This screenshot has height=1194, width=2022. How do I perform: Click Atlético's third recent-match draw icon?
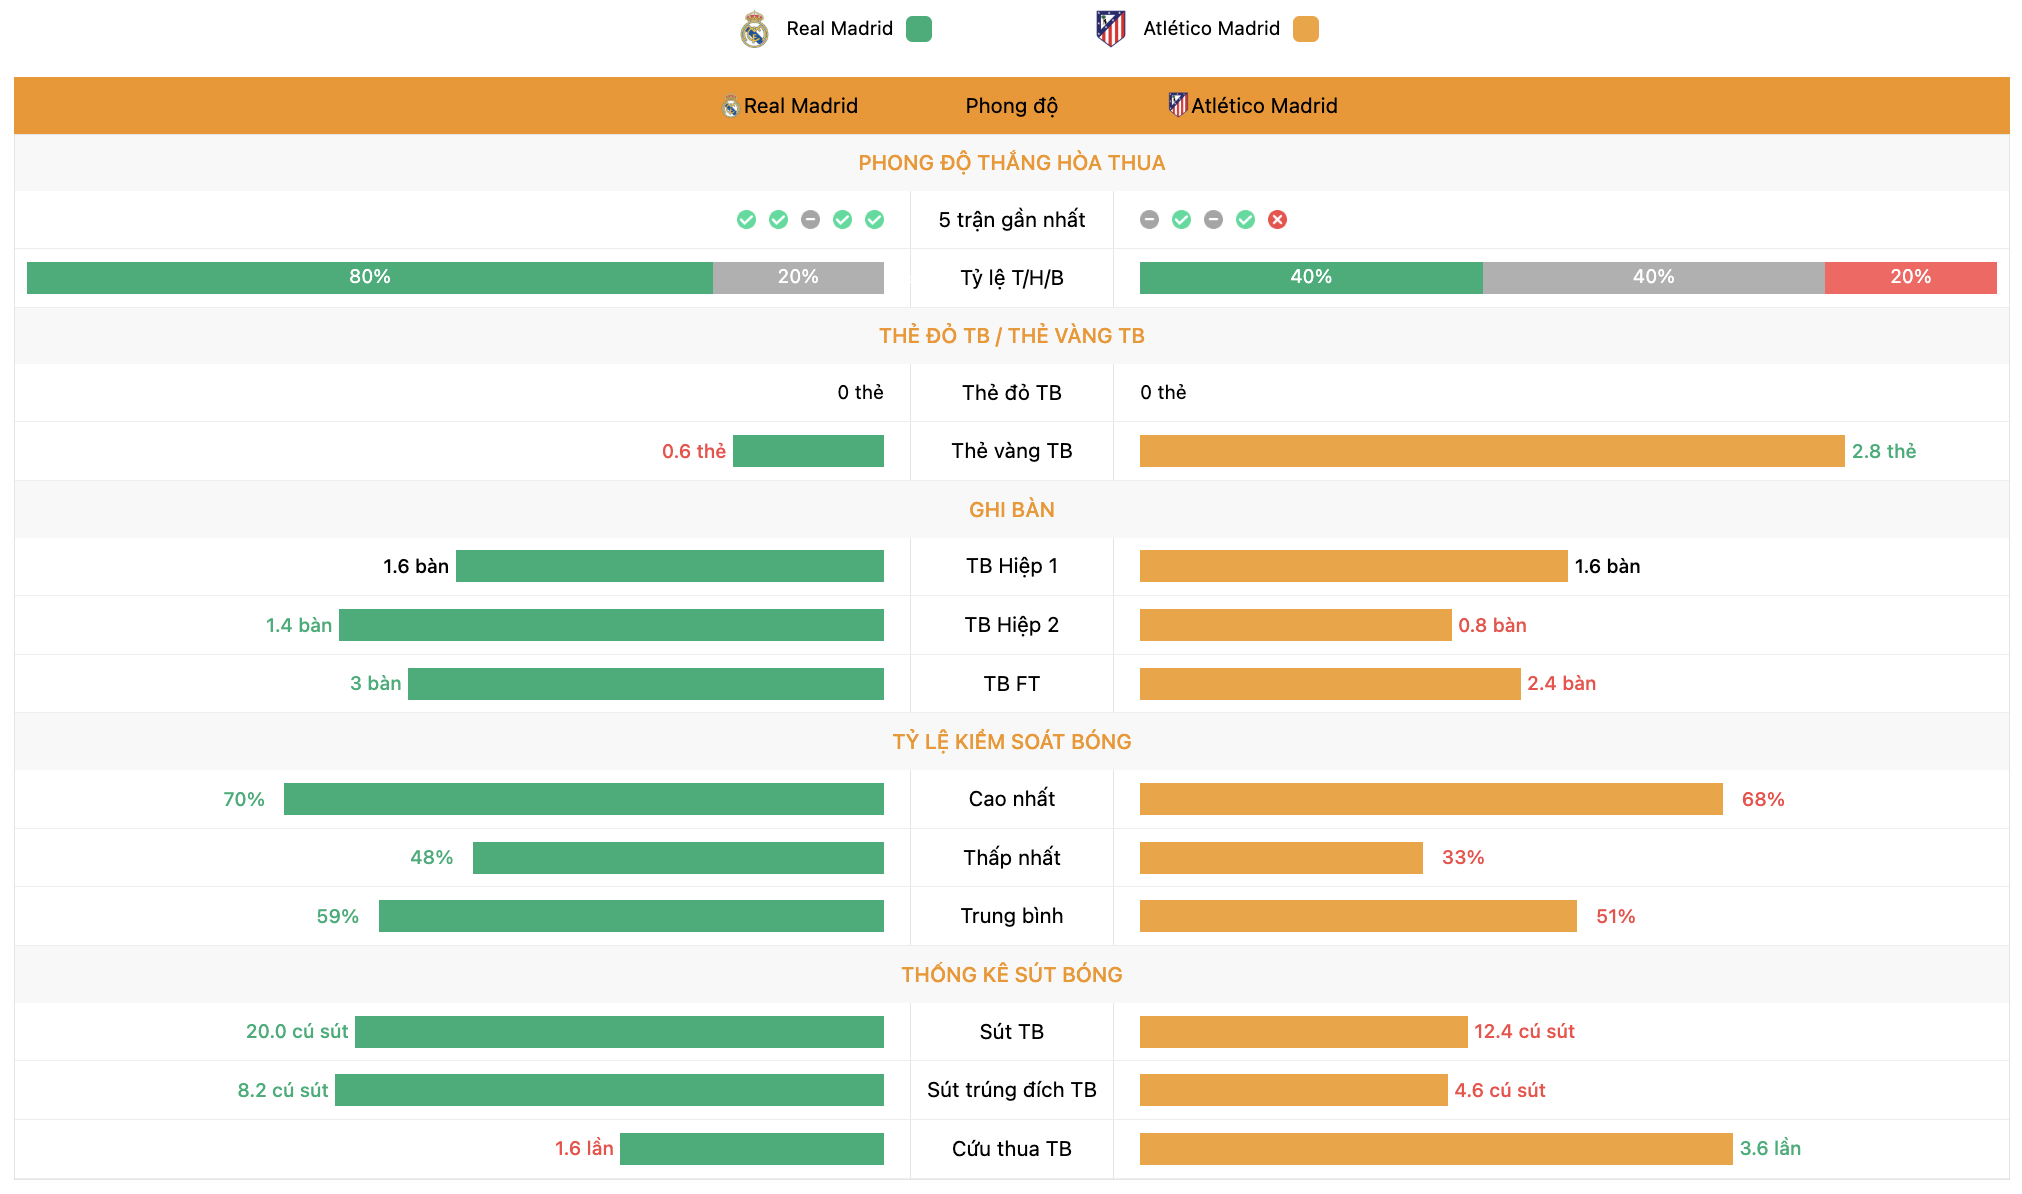(x=1213, y=220)
